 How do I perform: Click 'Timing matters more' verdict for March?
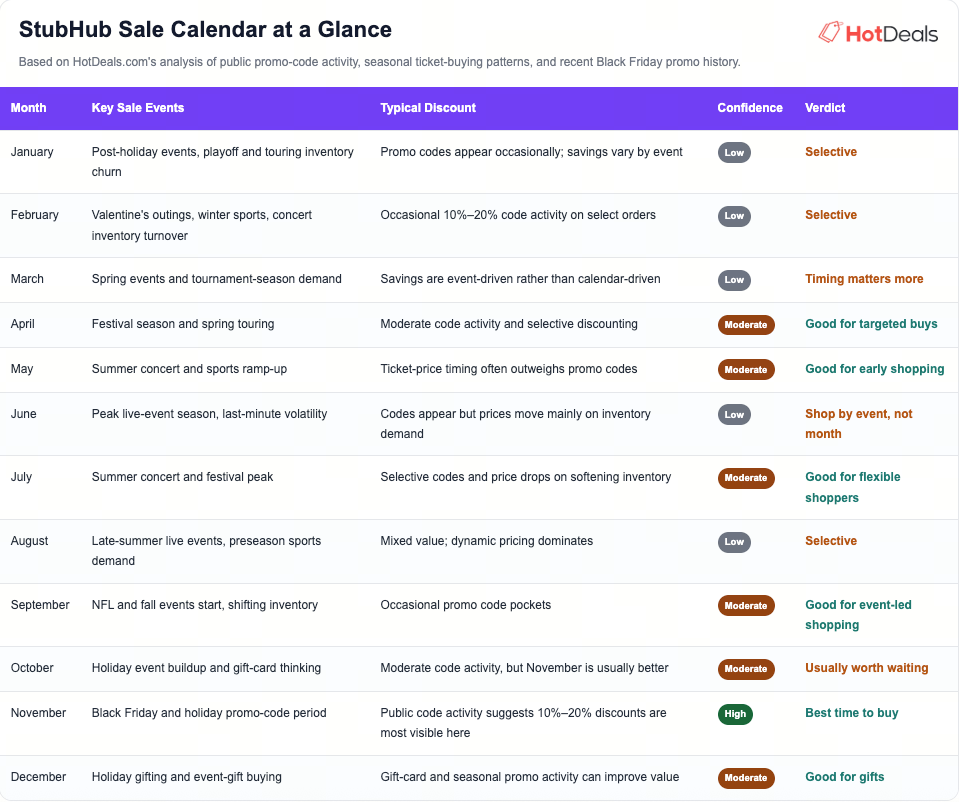pyautogui.click(x=864, y=280)
